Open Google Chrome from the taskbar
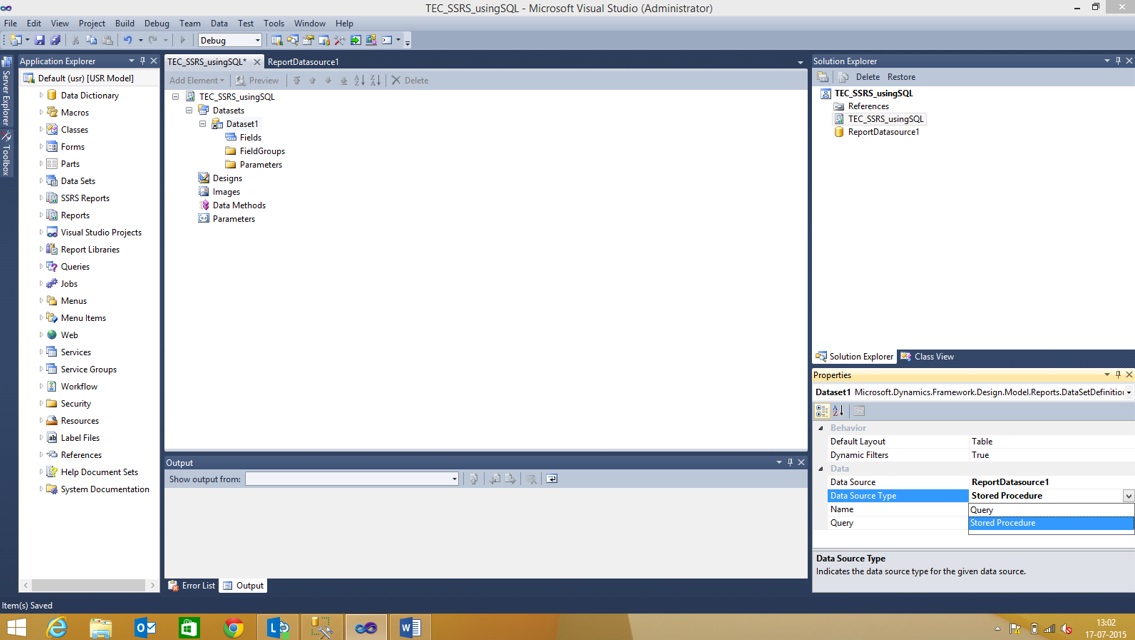The width and height of the screenshot is (1135, 640). click(x=233, y=628)
